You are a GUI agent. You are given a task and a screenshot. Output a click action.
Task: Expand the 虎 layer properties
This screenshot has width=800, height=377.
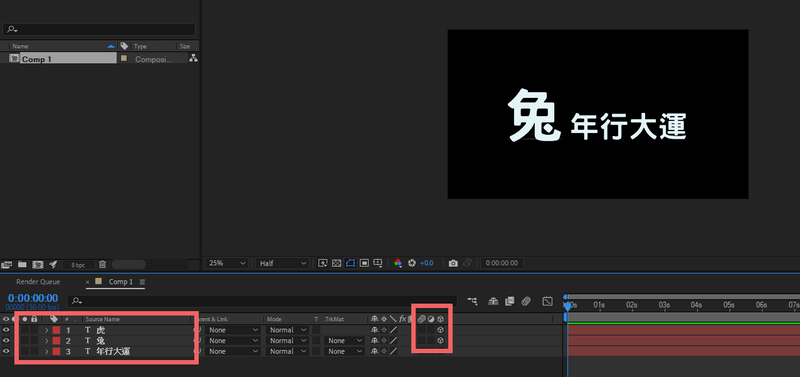[x=46, y=330]
